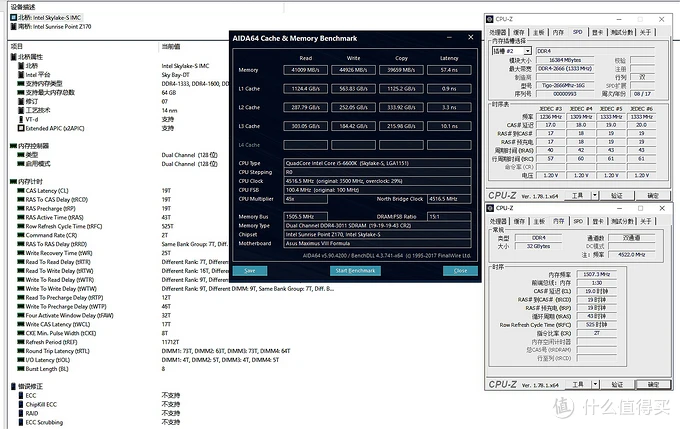Image resolution: width=680 pixels, height=429 pixels.
Task: Click Memory Read value 41009 MB/s
Action: pos(305,70)
